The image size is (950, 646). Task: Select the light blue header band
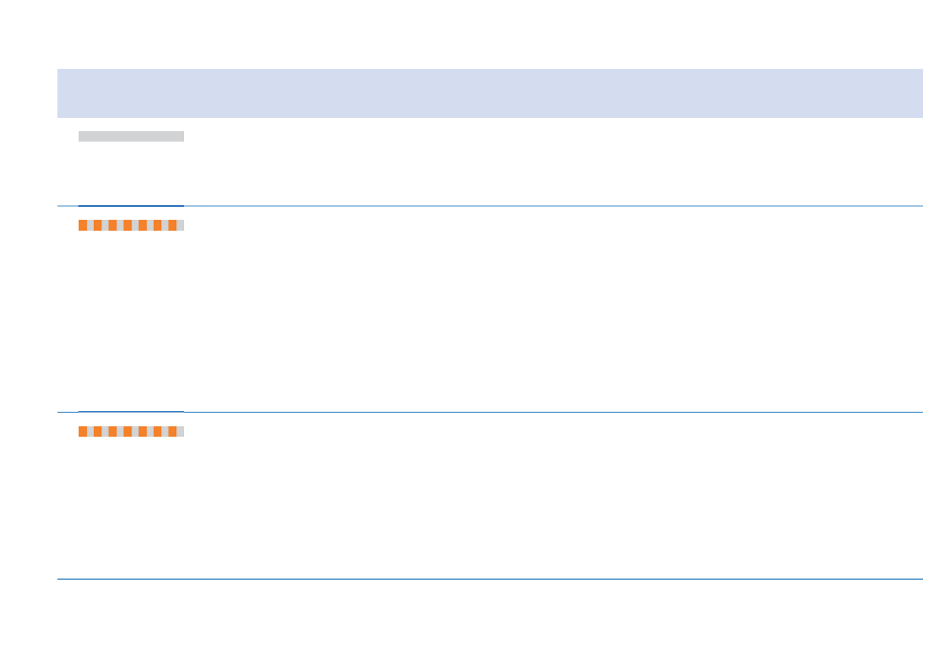click(490, 93)
